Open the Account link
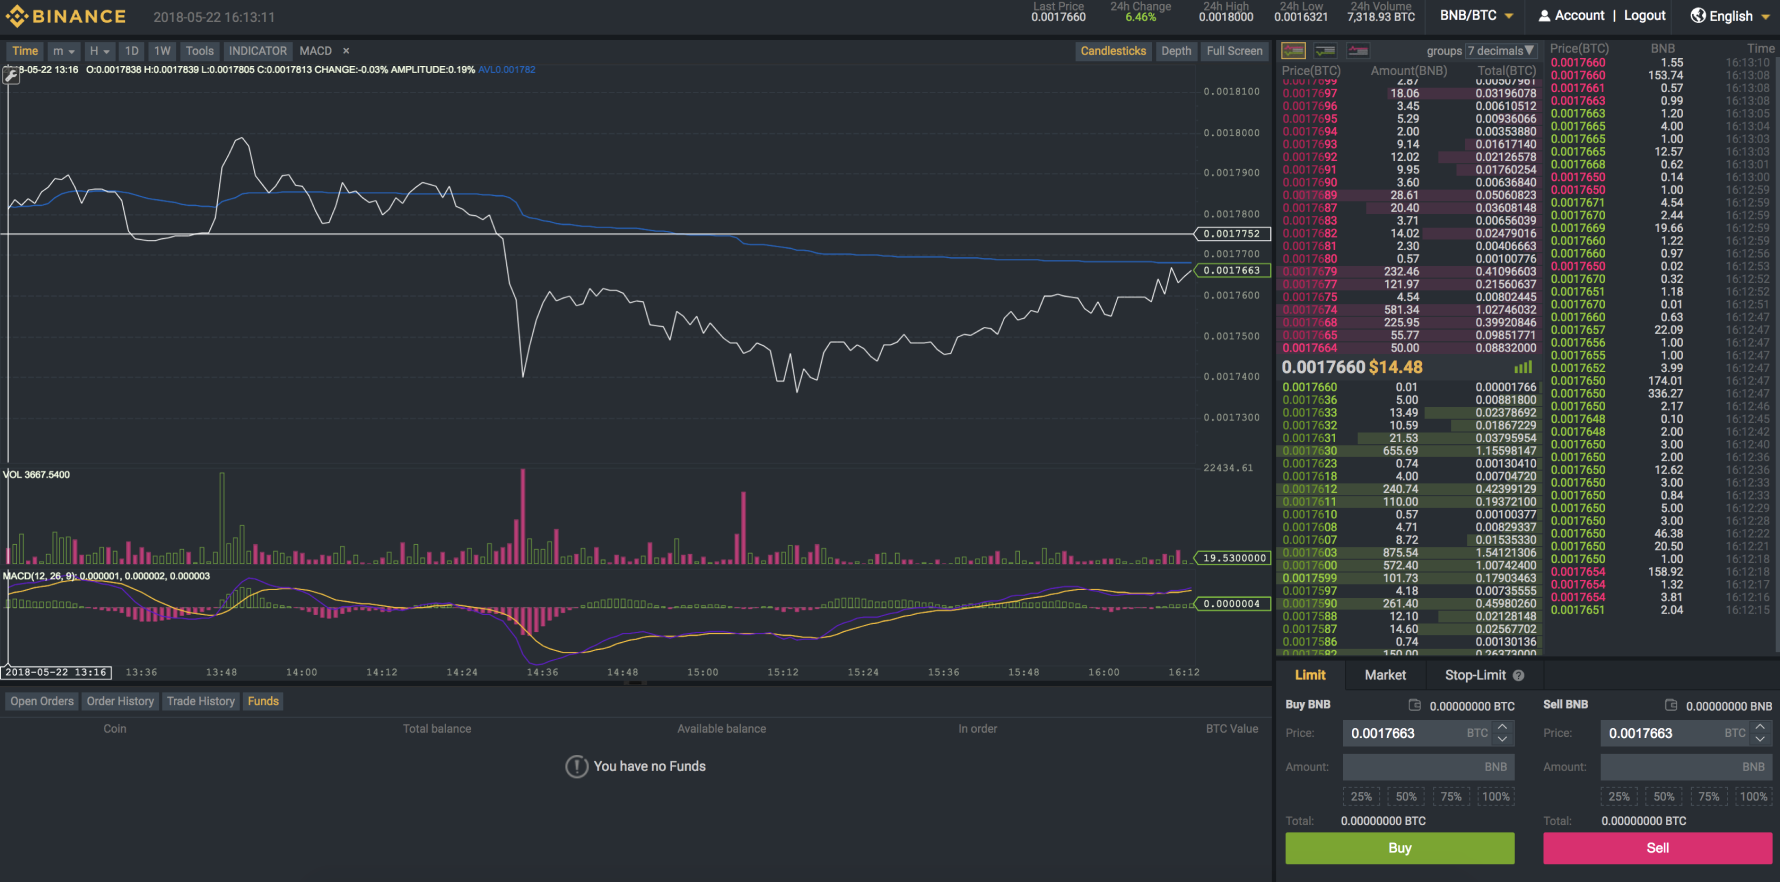The image size is (1780, 882). pos(1580,16)
